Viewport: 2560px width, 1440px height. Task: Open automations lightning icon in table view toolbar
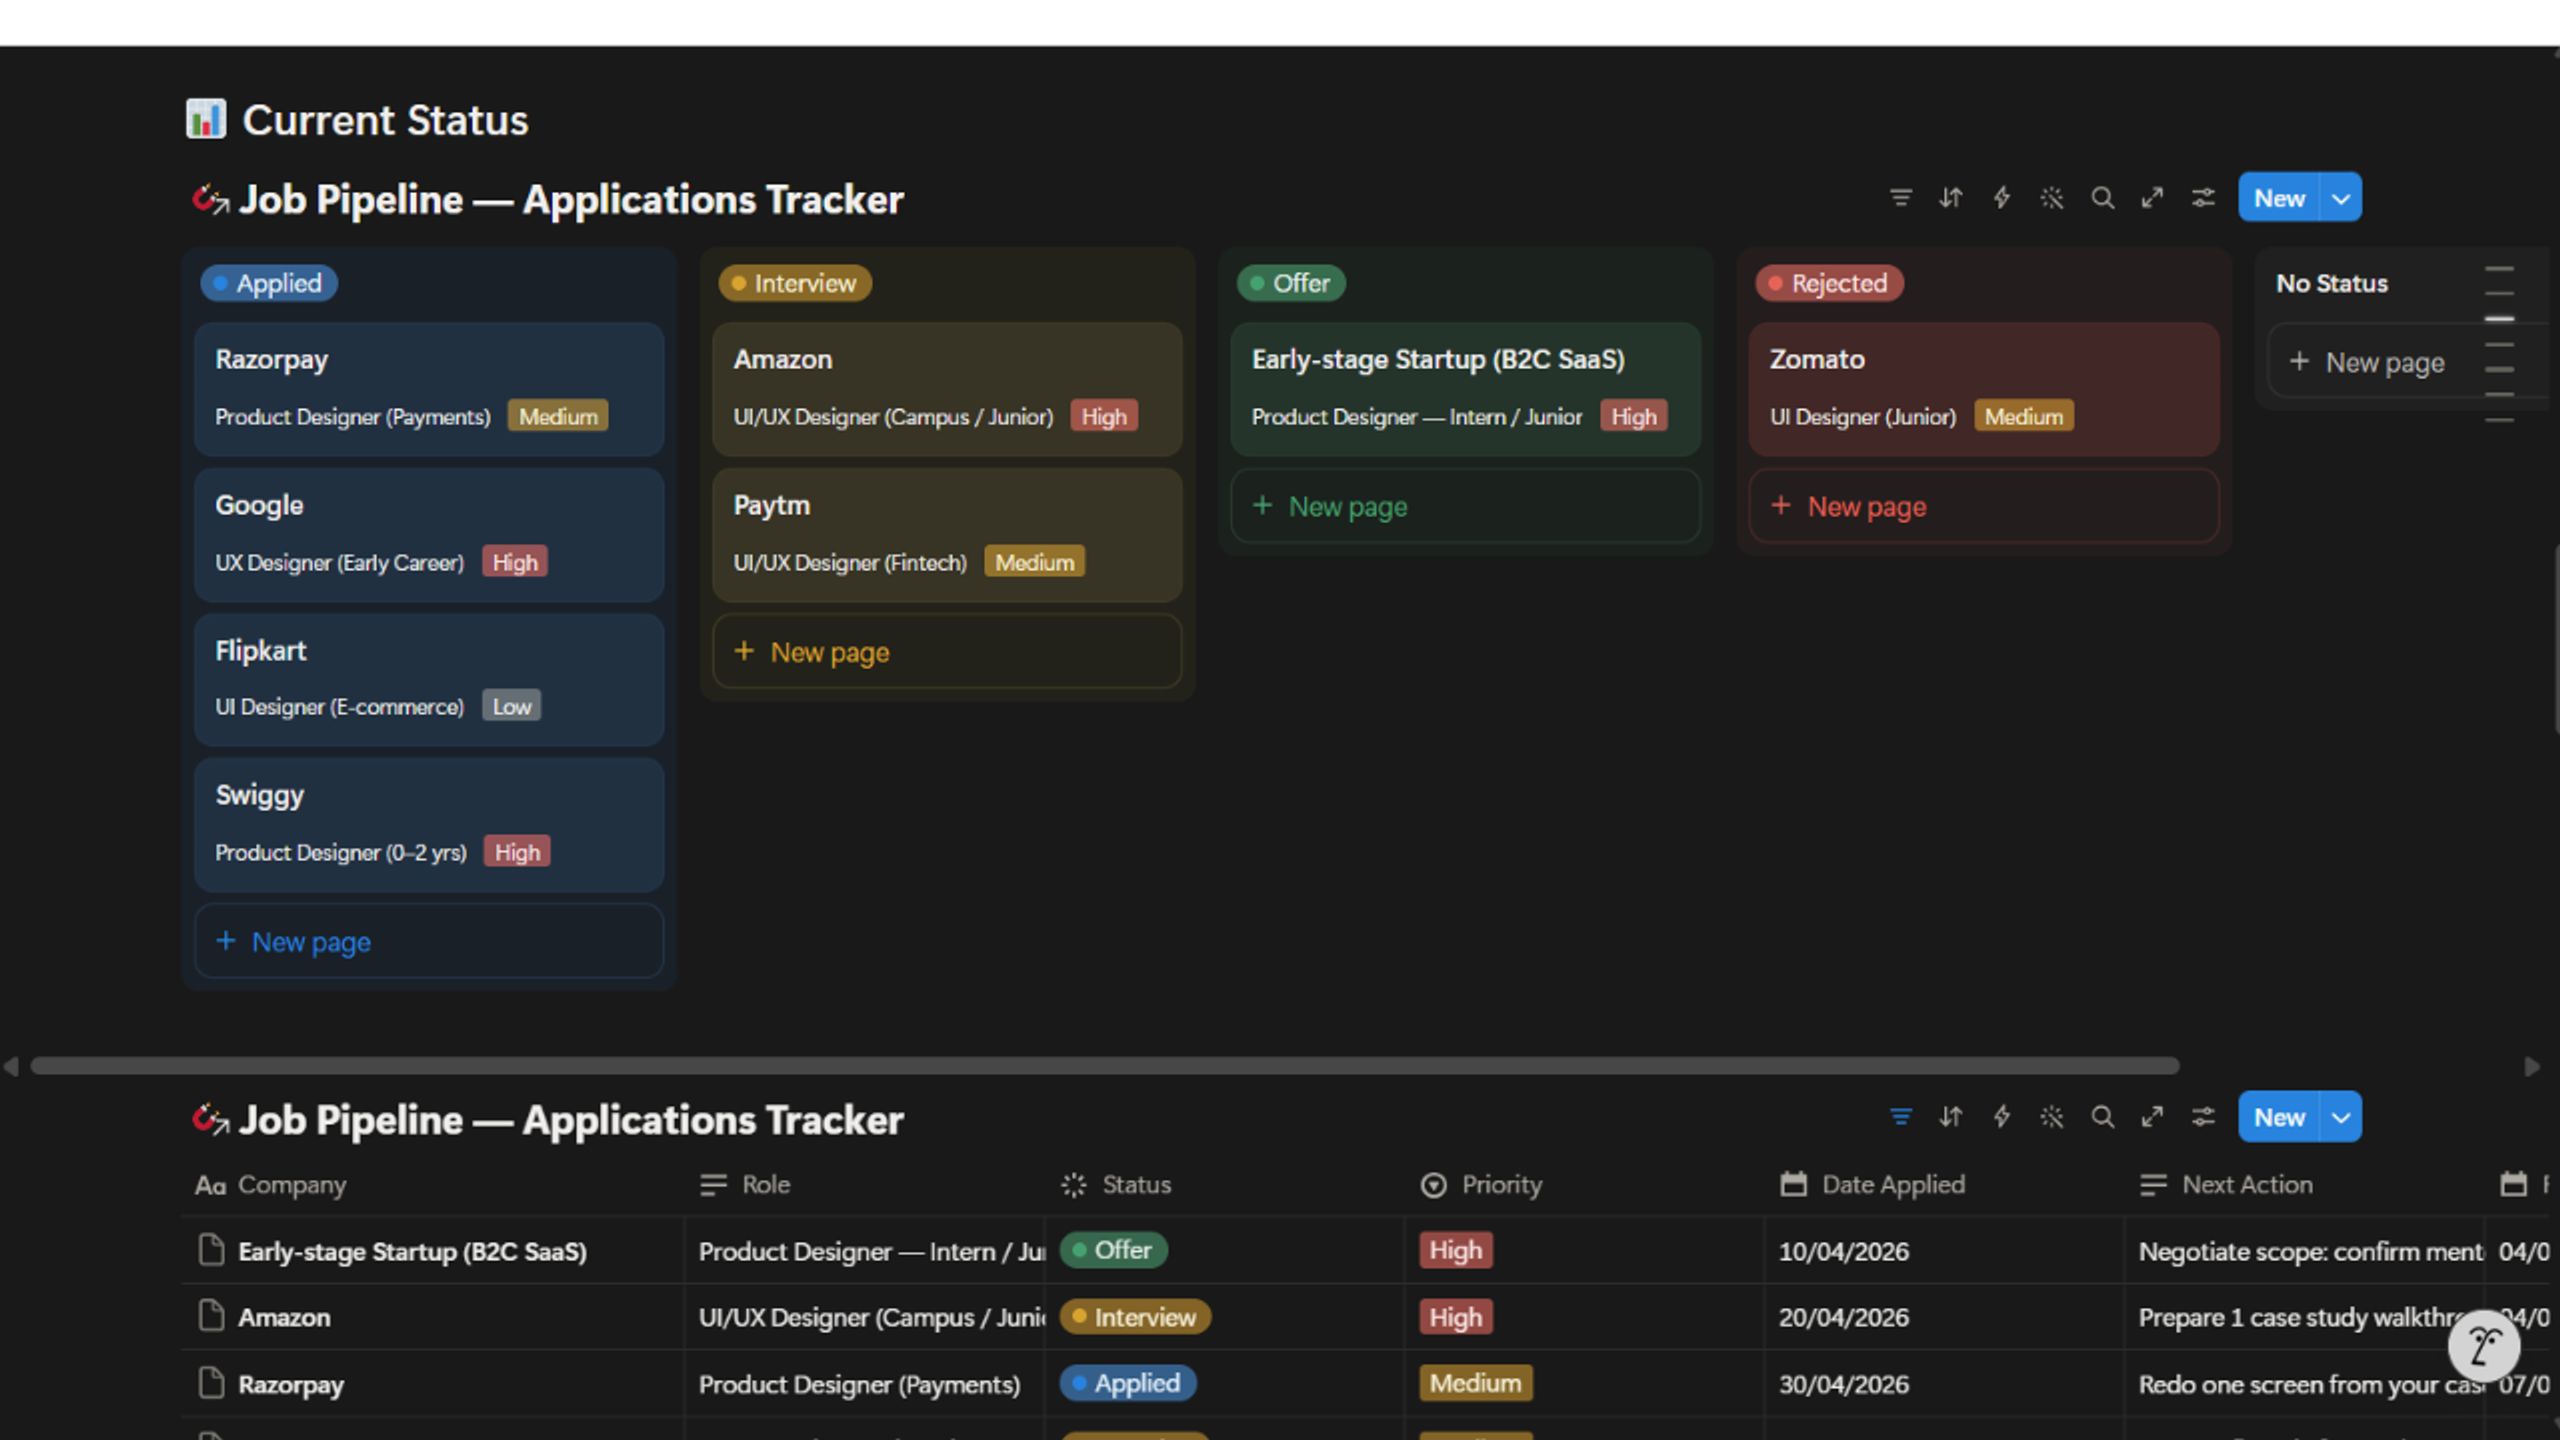pyautogui.click(x=2001, y=1117)
